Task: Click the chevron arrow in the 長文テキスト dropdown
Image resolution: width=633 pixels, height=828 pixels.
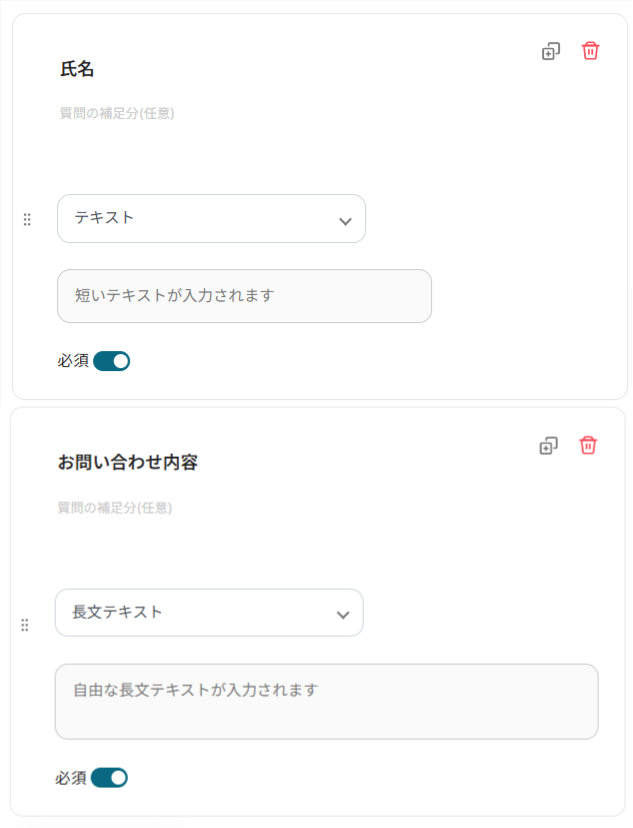Action: (x=343, y=615)
